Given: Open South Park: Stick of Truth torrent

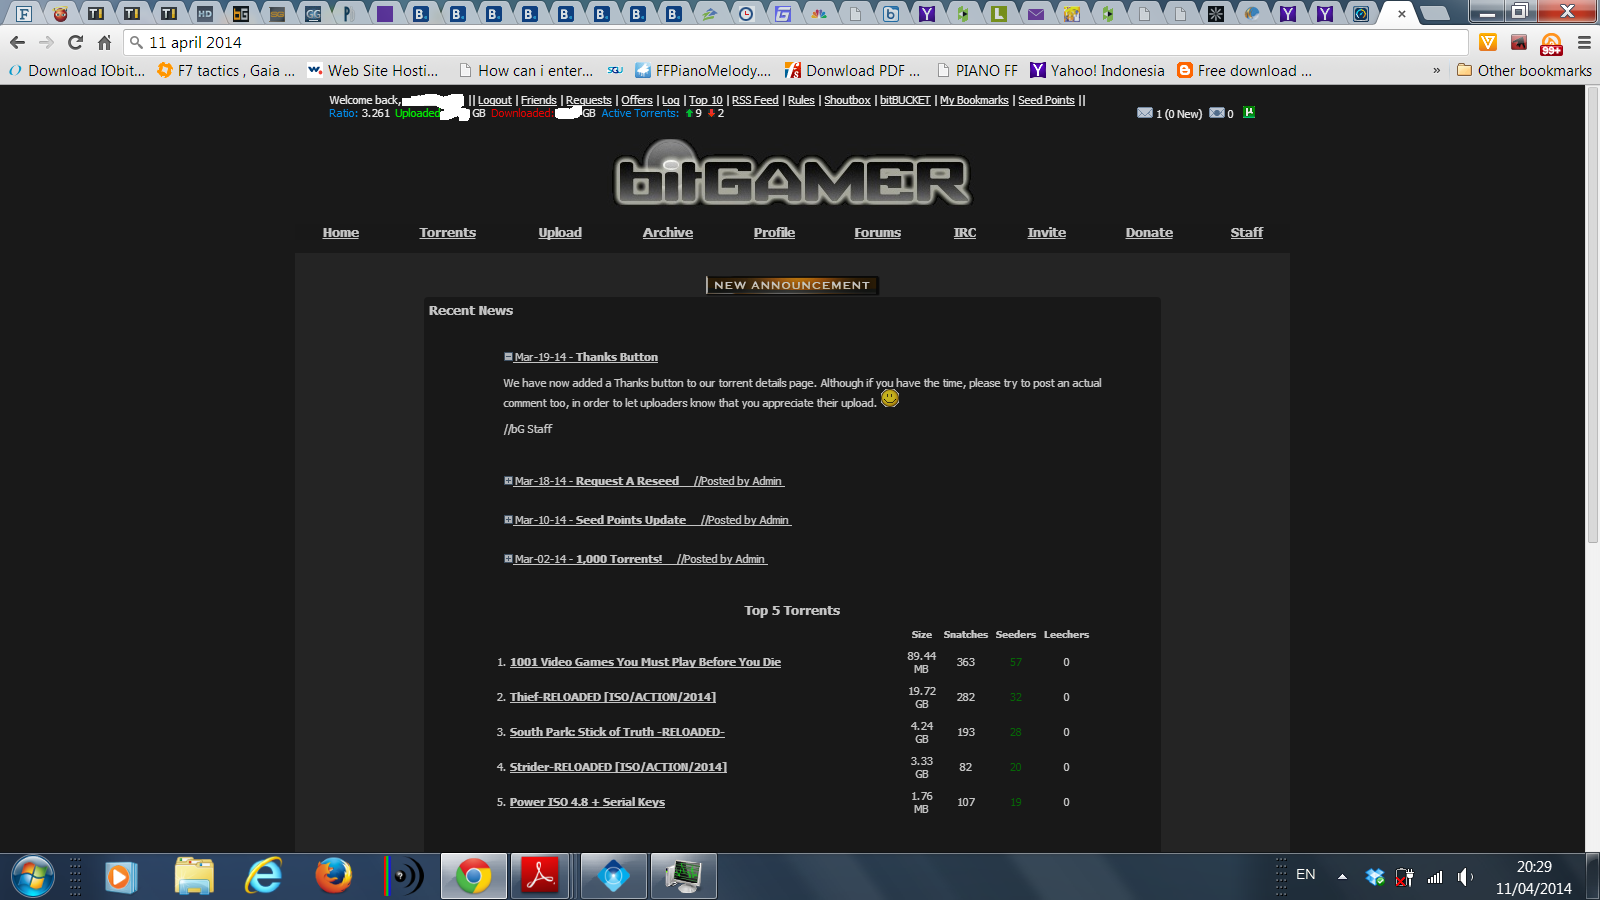Looking at the screenshot, I should coord(617,732).
